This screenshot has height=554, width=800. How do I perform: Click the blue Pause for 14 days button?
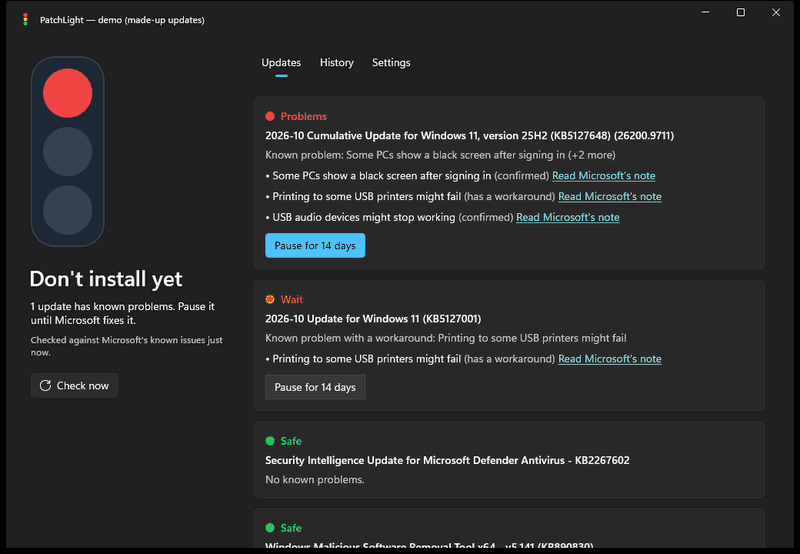point(315,245)
